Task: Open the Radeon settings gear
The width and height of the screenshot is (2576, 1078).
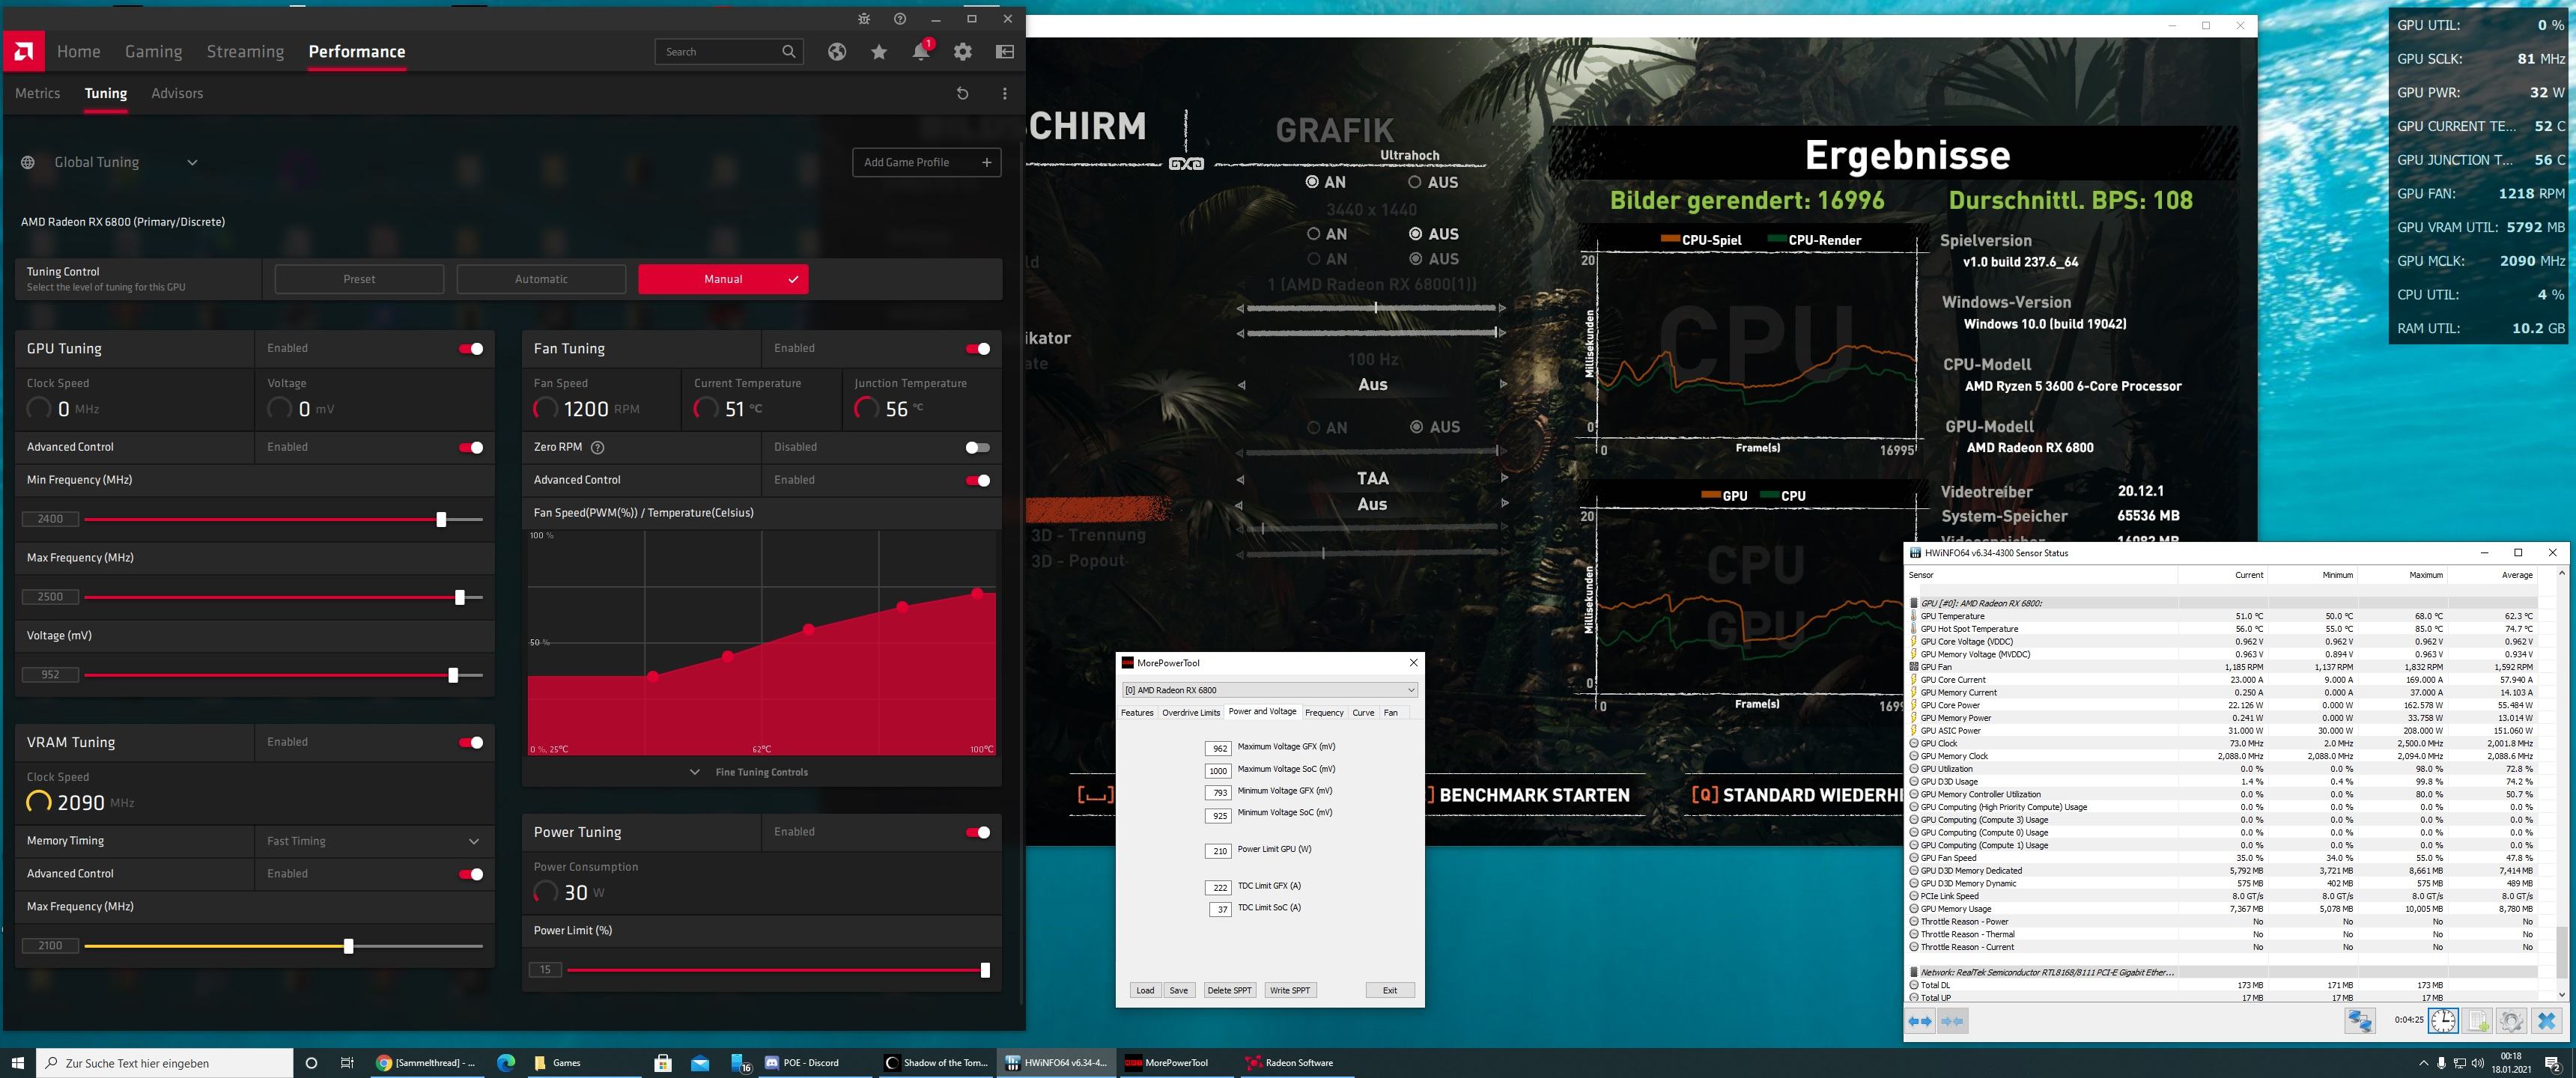Action: coord(963,51)
